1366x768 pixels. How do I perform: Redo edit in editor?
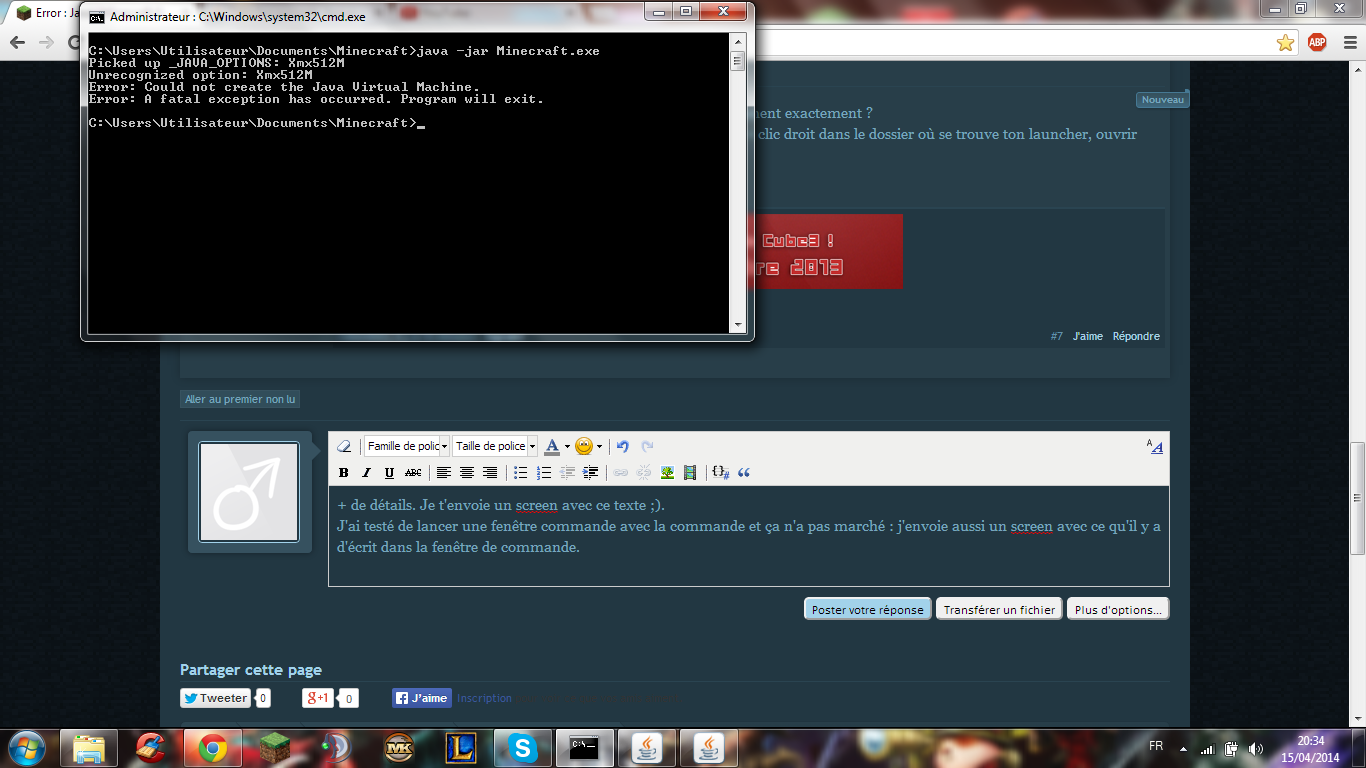(x=647, y=447)
